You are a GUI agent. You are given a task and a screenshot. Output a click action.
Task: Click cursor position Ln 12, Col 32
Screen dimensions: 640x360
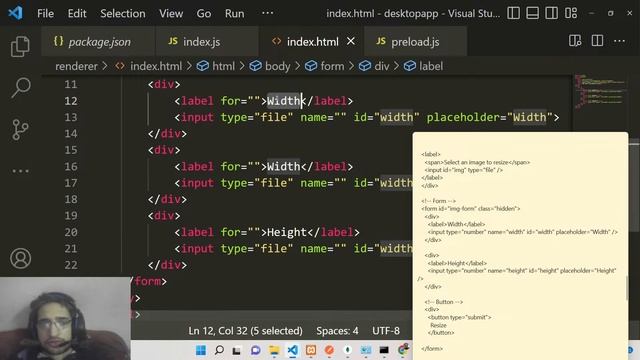(x=245, y=331)
